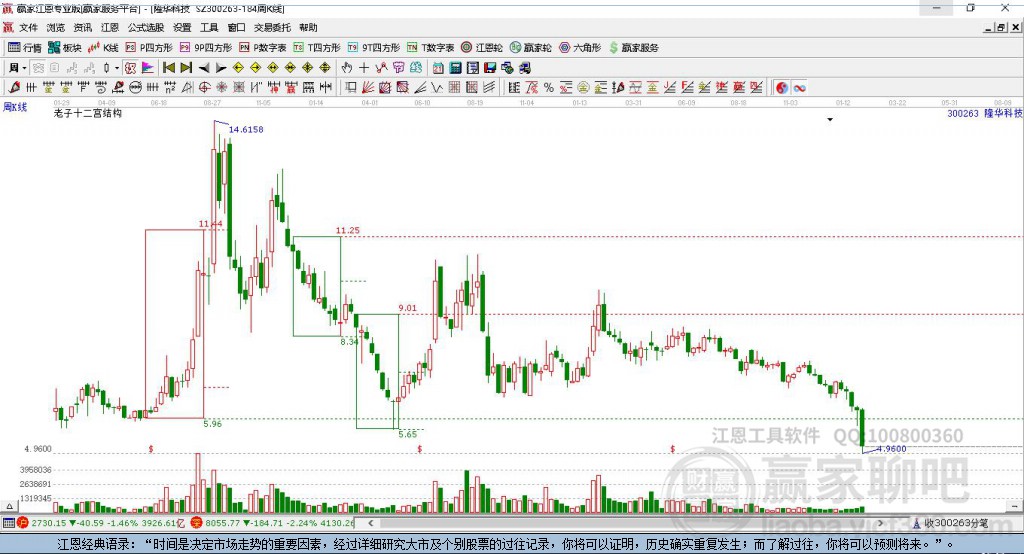Click the black left arrow icon
Screen dimensions: 1024x554
pos(204,68)
